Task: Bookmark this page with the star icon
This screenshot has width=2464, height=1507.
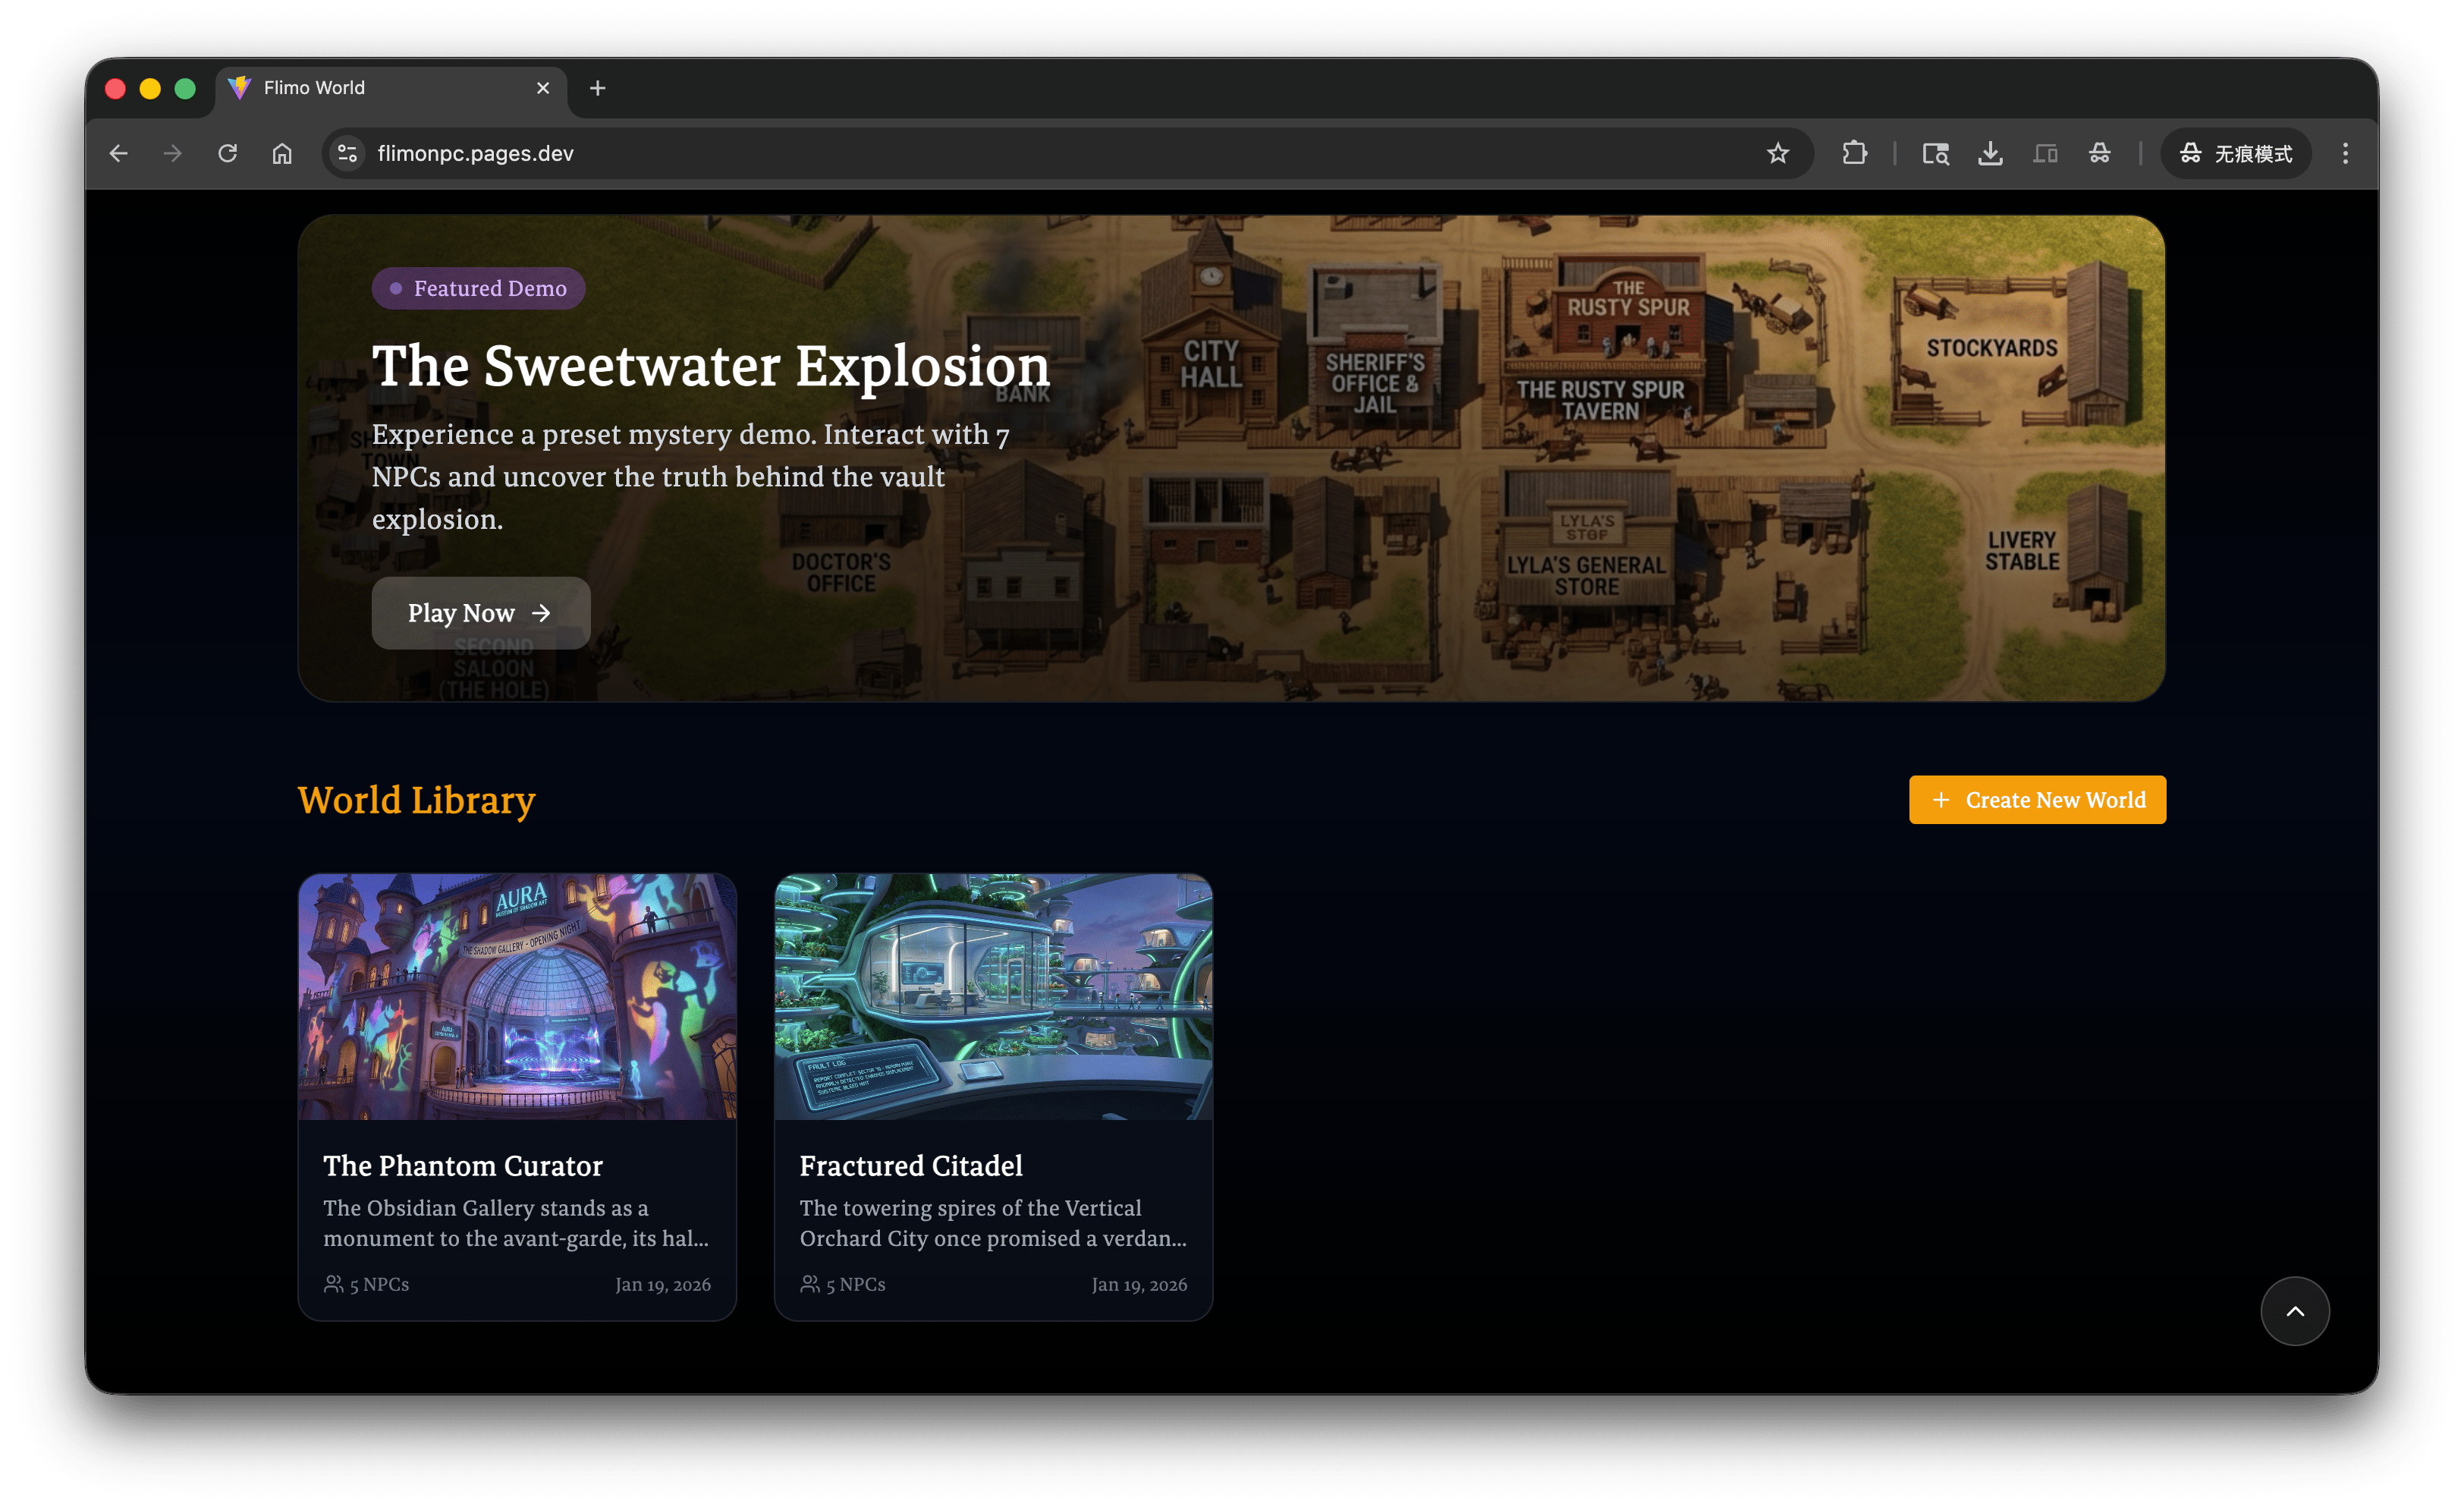Action: coord(1777,153)
